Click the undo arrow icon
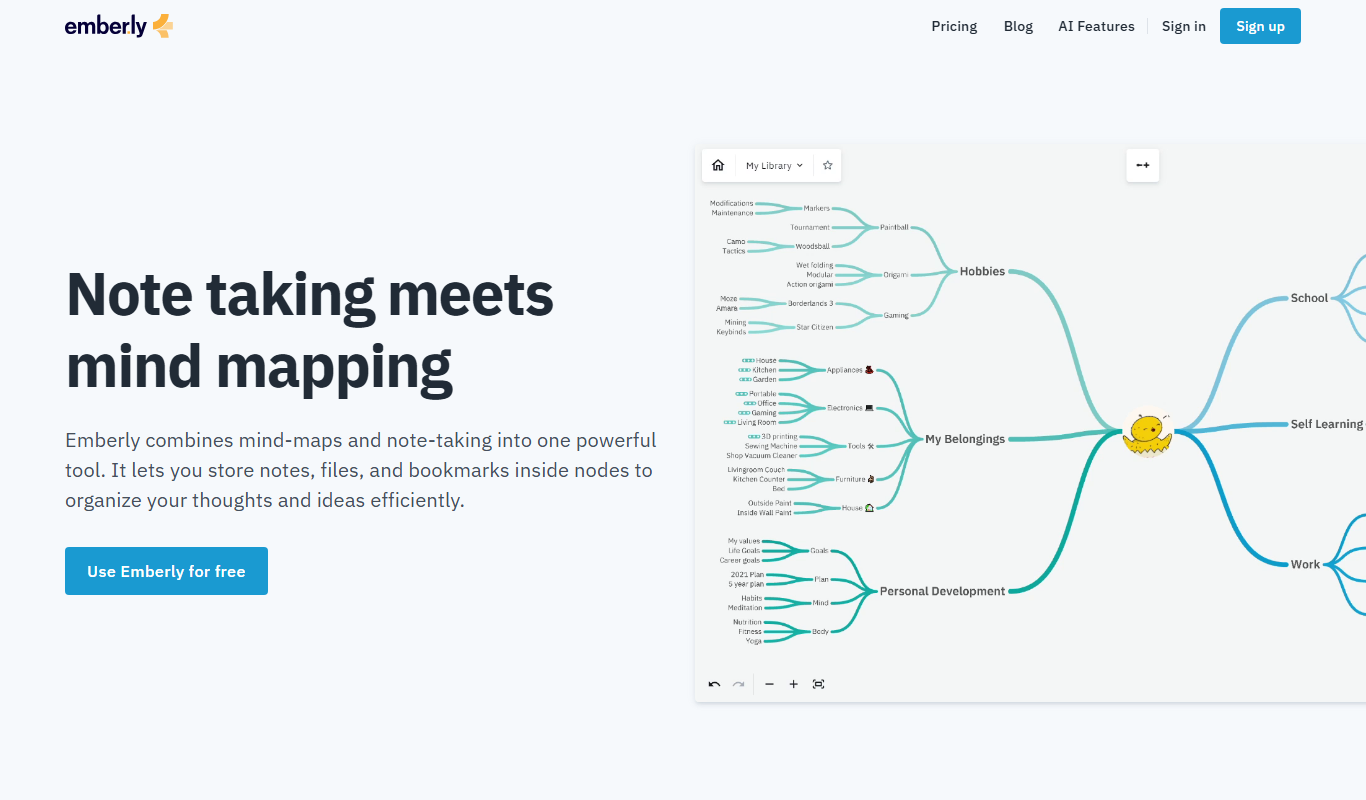This screenshot has width=1366, height=800. (714, 684)
